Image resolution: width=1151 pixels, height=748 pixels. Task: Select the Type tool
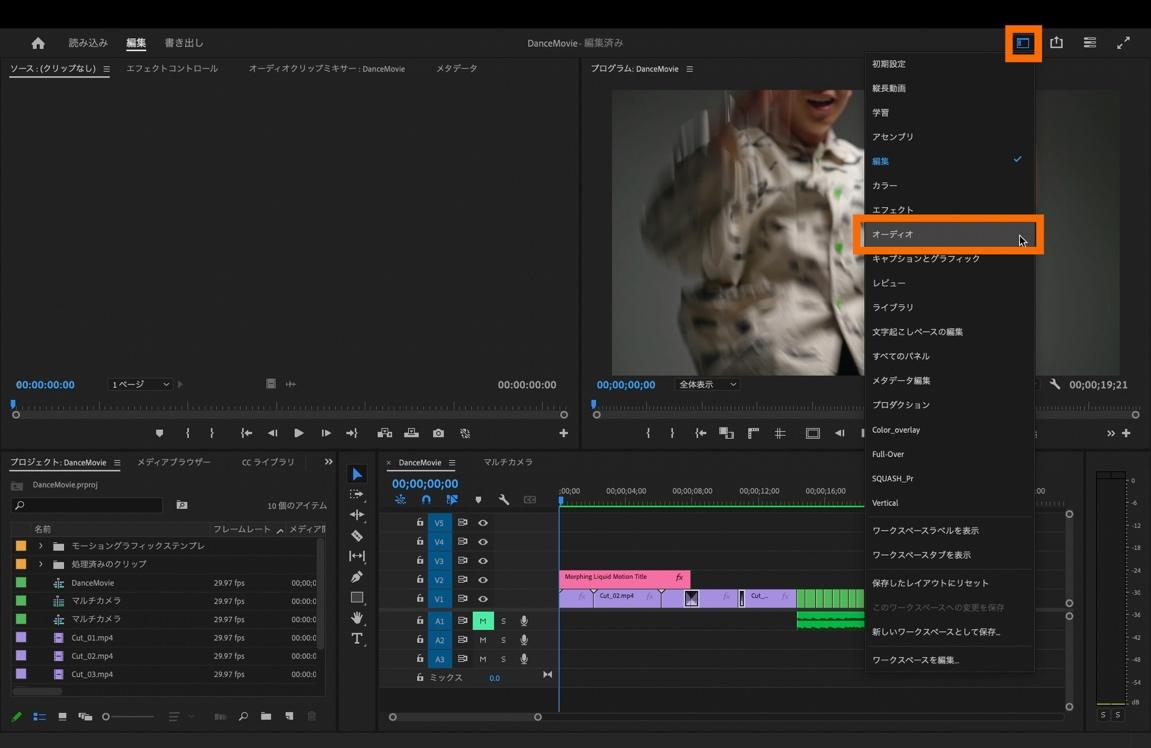point(357,639)
